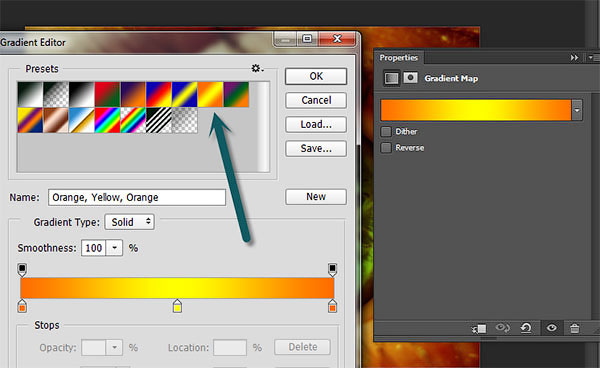This screenshot has height=368, width=600.
Task: Select the Copper preset swatch
Action: [56, 120]
